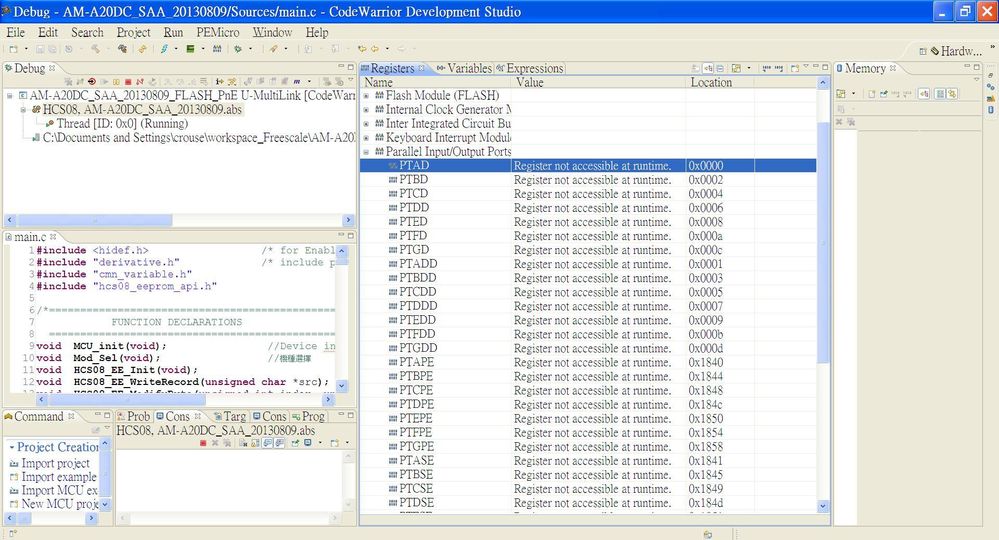The width and height of the screenshot is (999, 540).
Task: Click the red Terminate icon in Console view
Action: tap(203, 443)
